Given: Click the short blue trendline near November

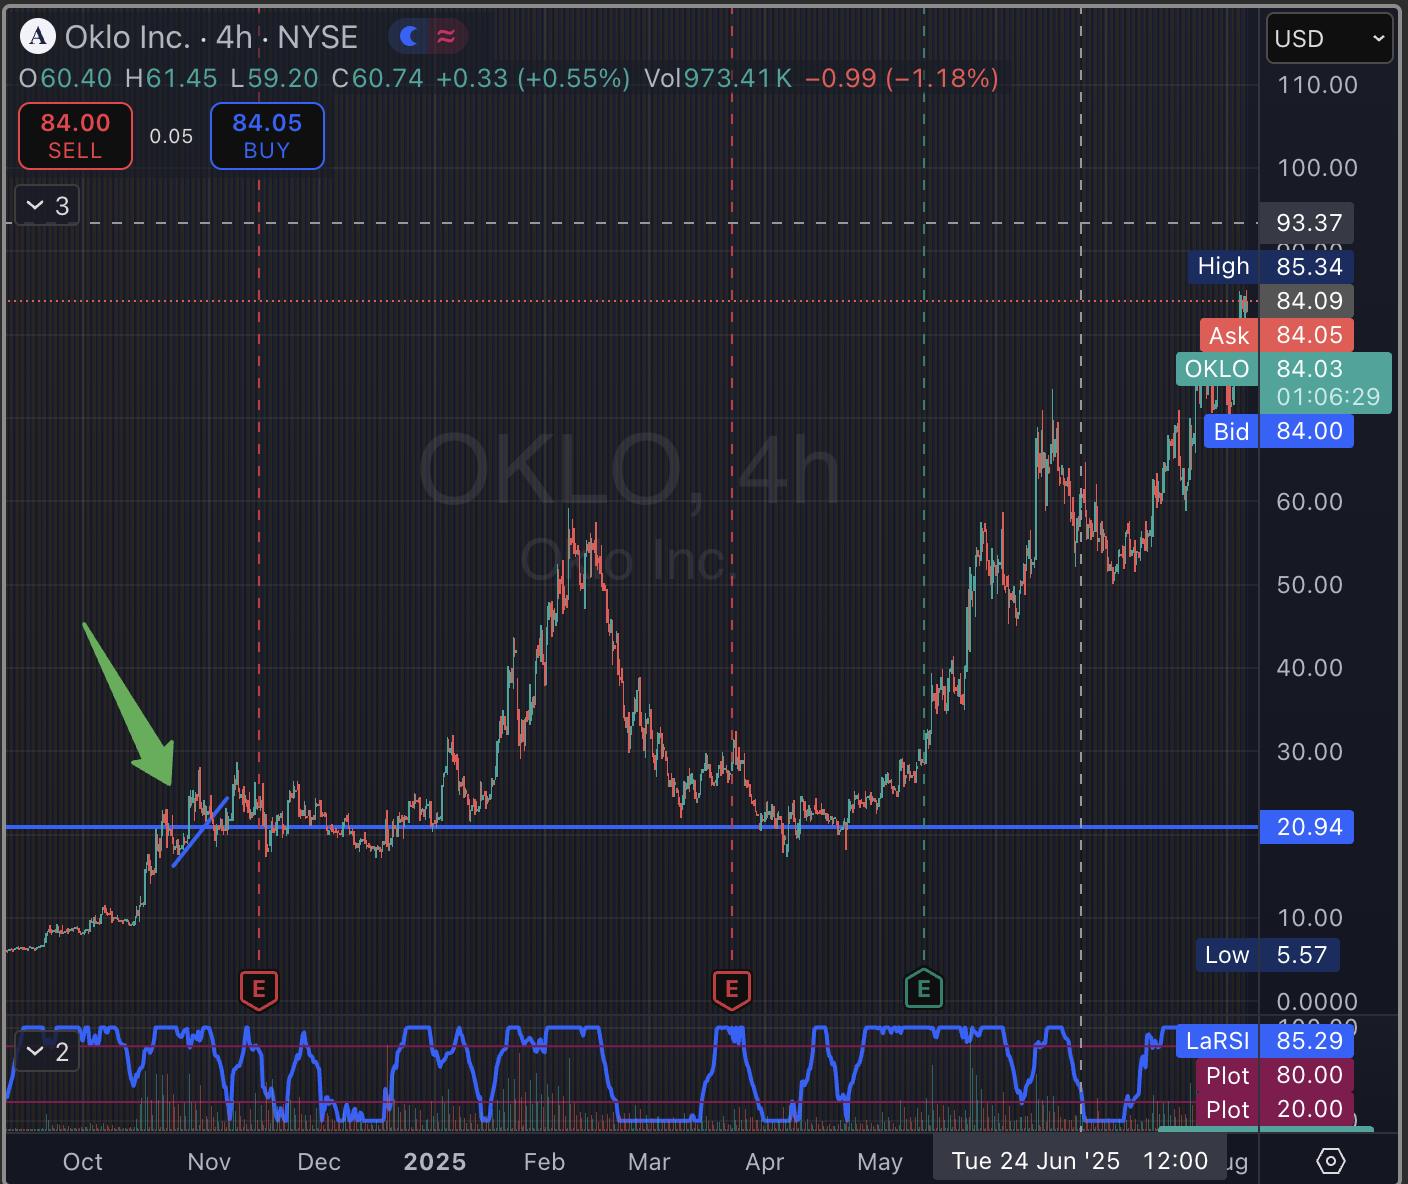Looking at the screenshot, I should tap(200, 832).
